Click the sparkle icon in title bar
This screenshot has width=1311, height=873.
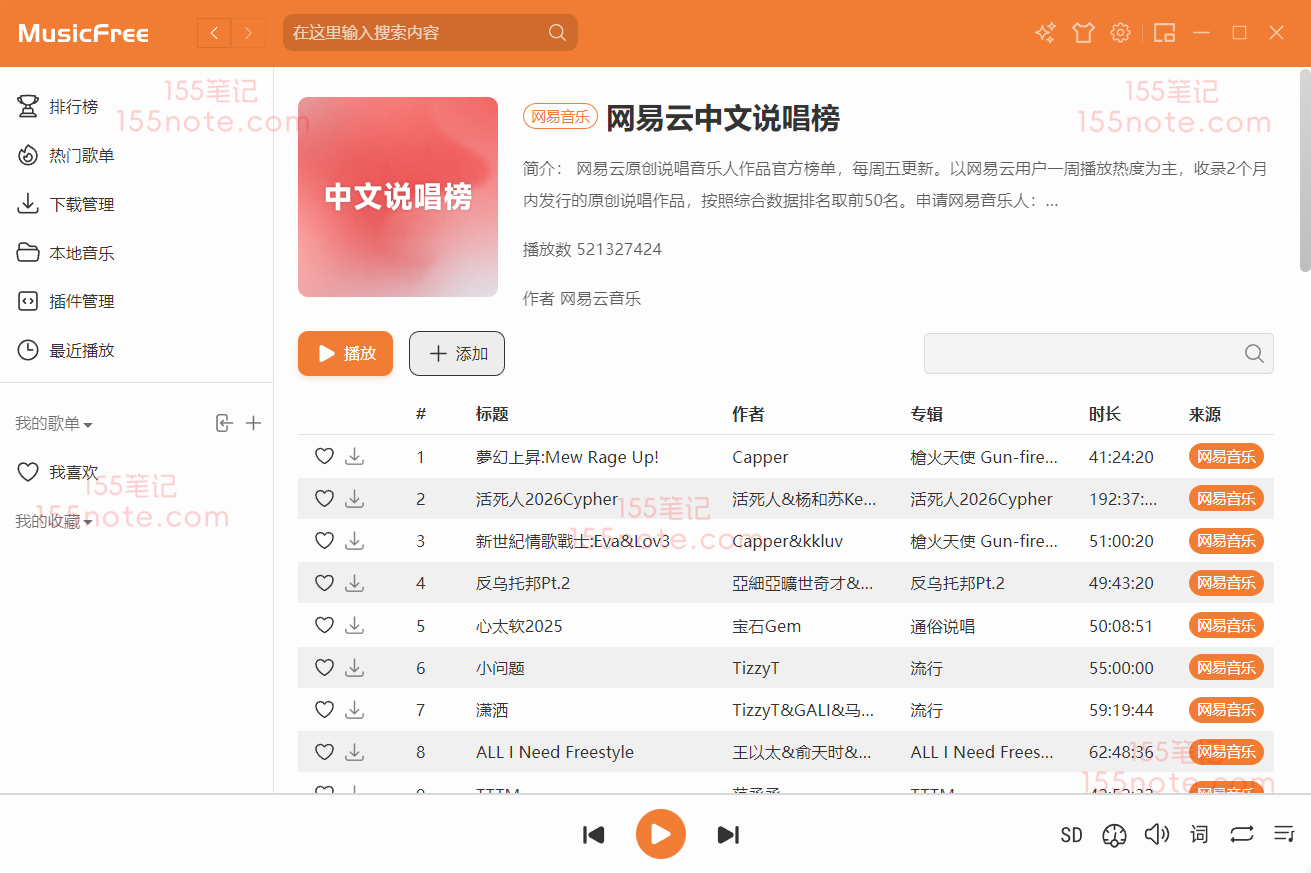pos(1045,33)
